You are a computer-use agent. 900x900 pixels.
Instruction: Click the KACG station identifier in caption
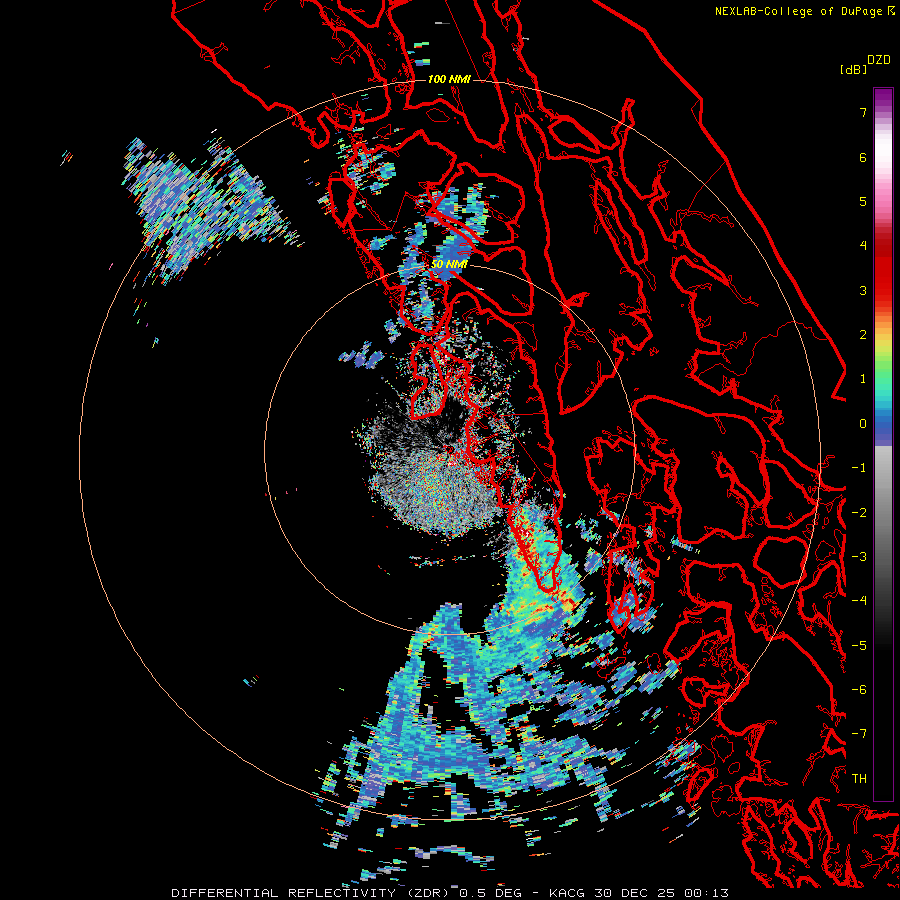click(567, 893)
